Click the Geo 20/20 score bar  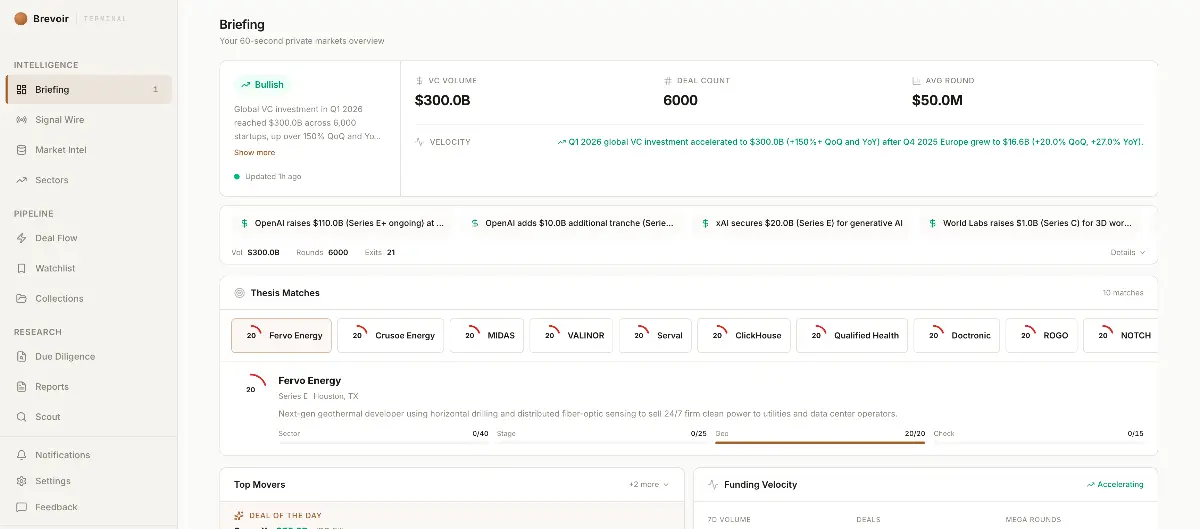click(x=820, y=436)
